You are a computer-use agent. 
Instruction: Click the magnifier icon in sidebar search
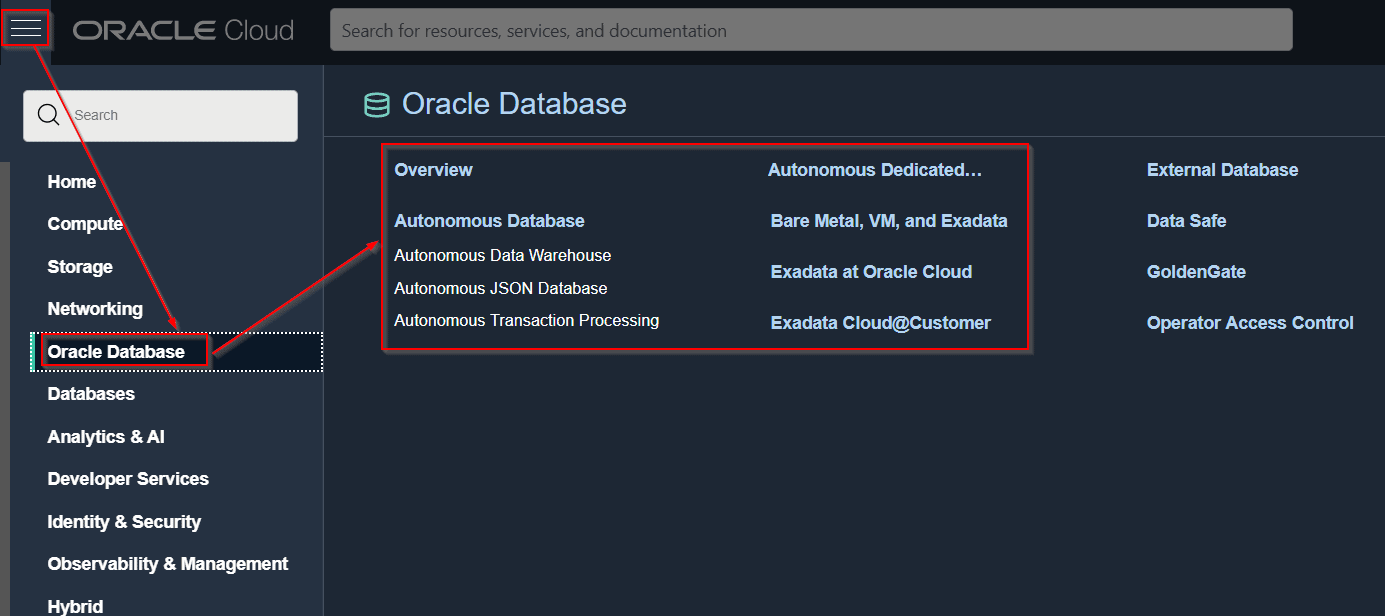(x=48, y=115)
